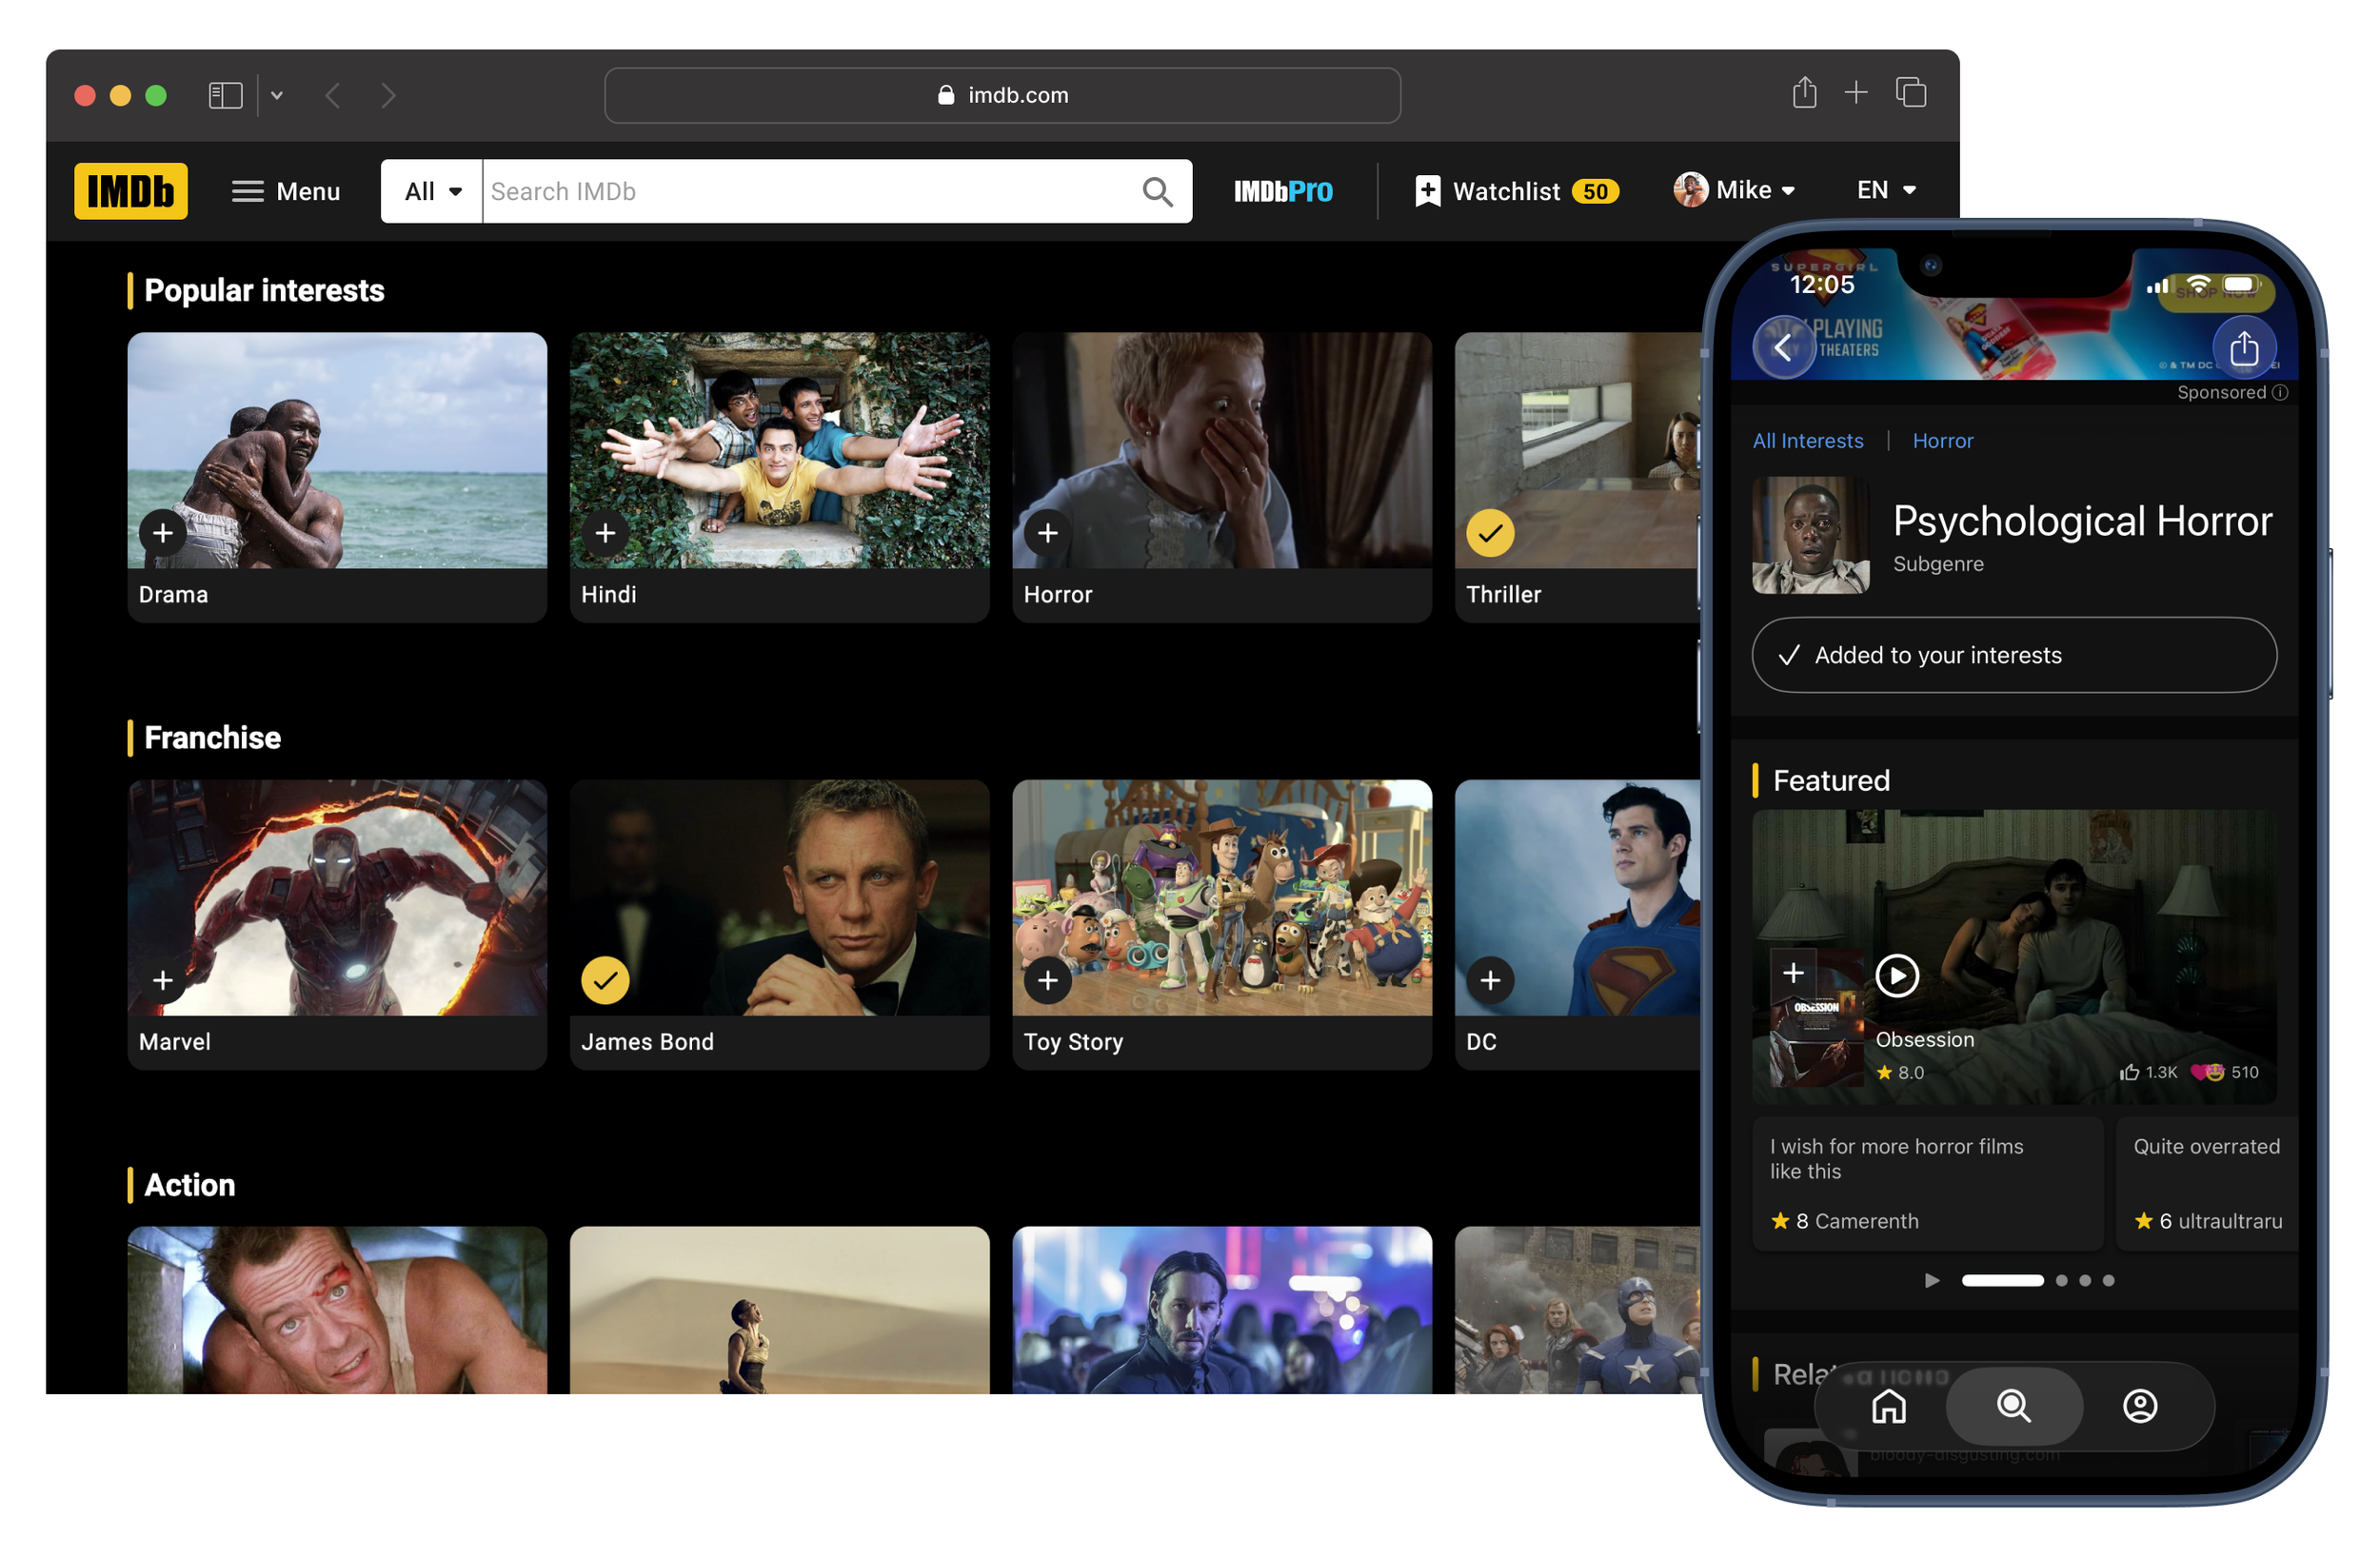Show the Safari tab overview icon
This screenshot has width=2380, height=1557.
tap(1911, 93)
